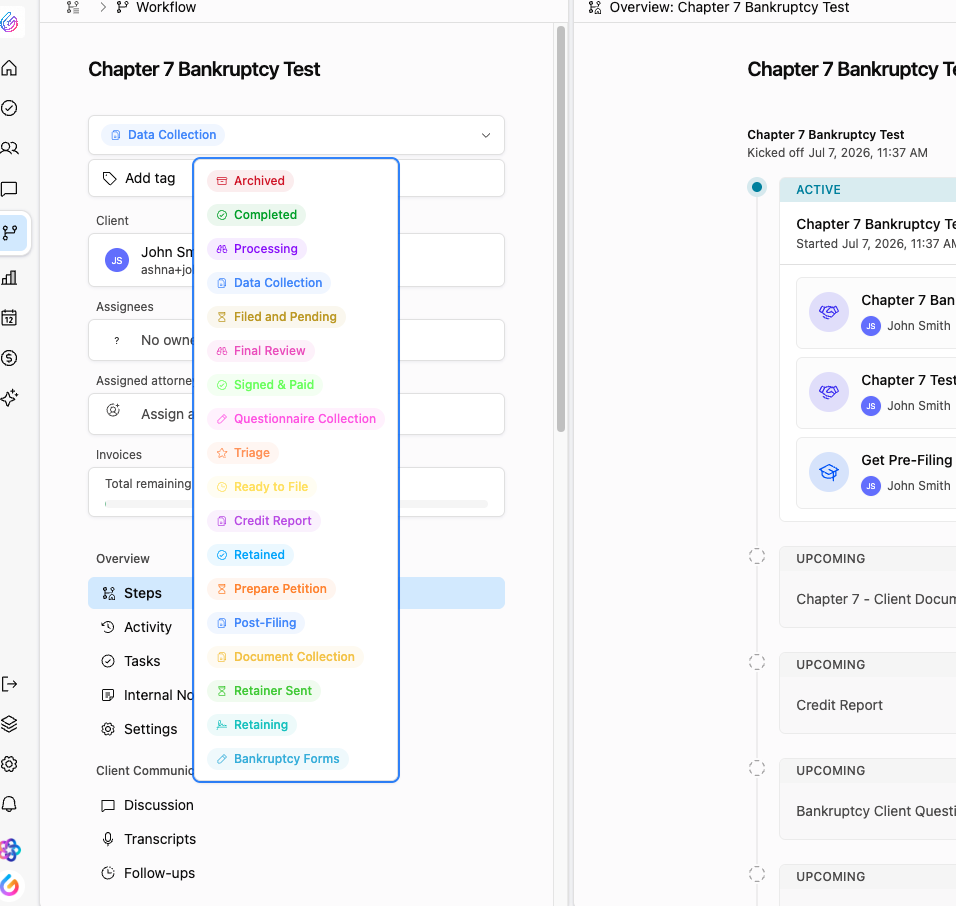Click the invoices total remaining progress bar
Viewport: 956px width, 906px height.
click(296, 504)
